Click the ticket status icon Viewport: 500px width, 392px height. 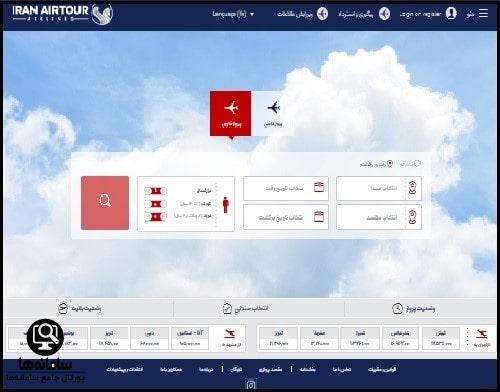[x=63, y=309]
